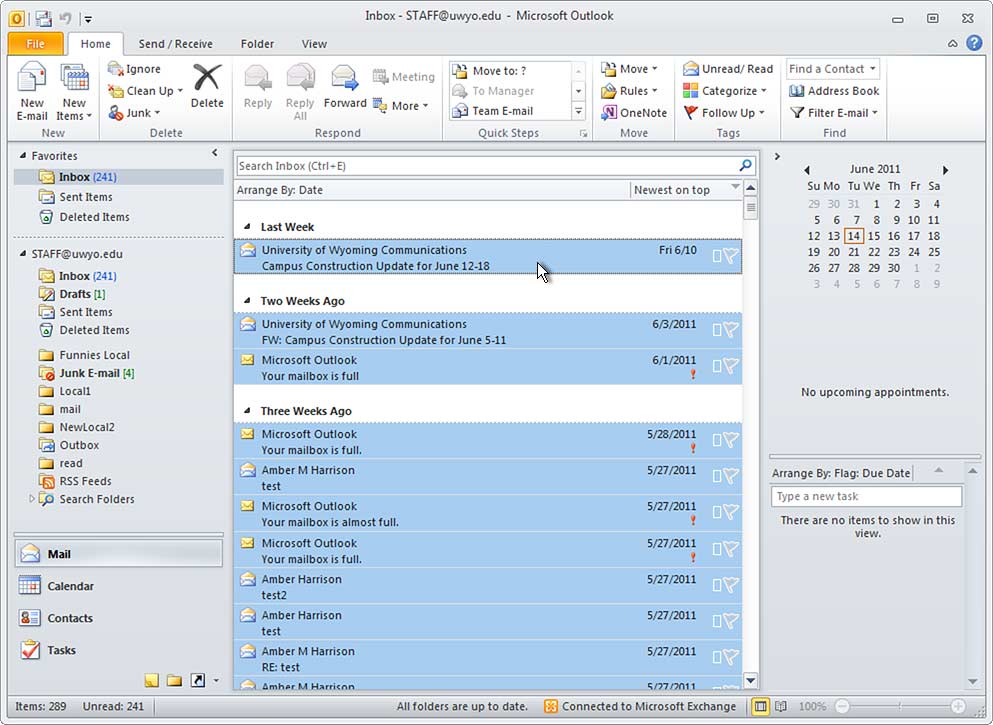Screen dimensions: 993x725
Task: Send message to OneNote
Action: pos(633,113)
